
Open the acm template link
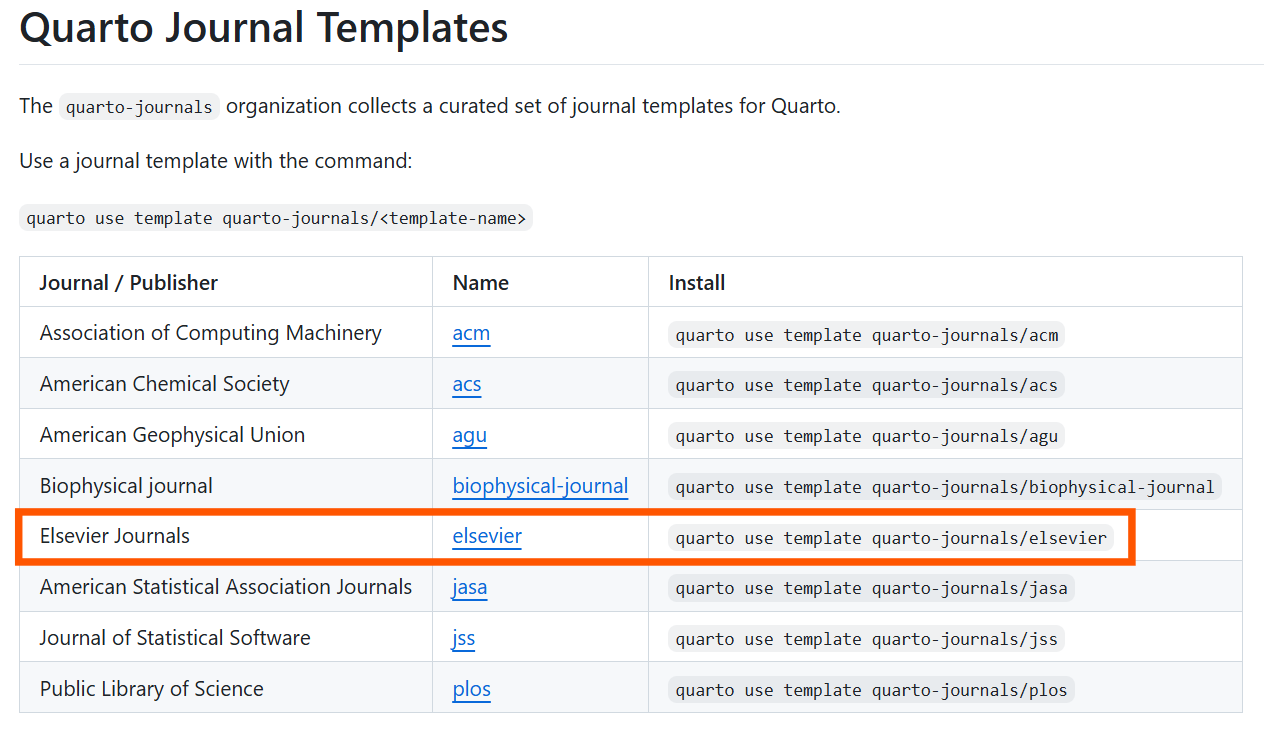(x=471, y=334)
